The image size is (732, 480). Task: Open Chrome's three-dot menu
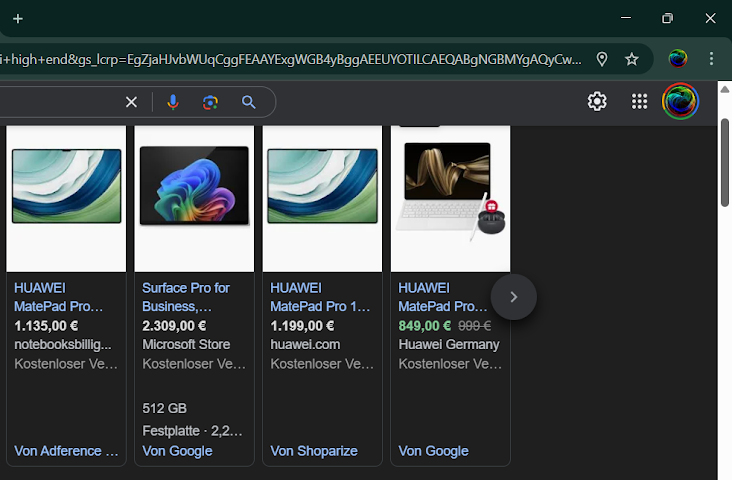tap(711, 59)
